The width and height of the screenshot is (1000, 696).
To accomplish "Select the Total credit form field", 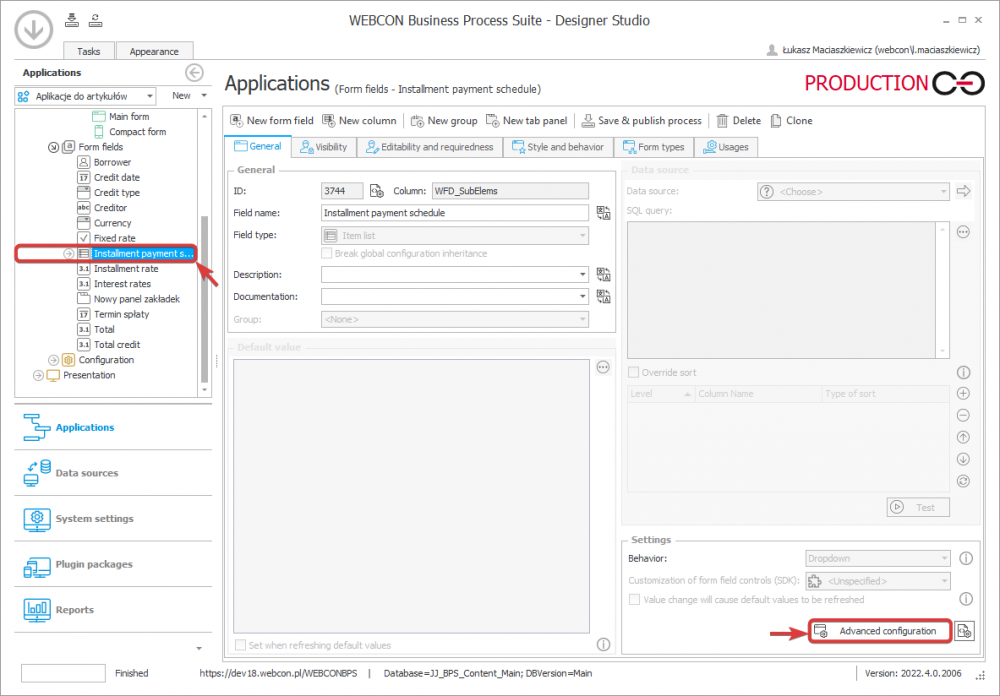I will tap(117, 345).
